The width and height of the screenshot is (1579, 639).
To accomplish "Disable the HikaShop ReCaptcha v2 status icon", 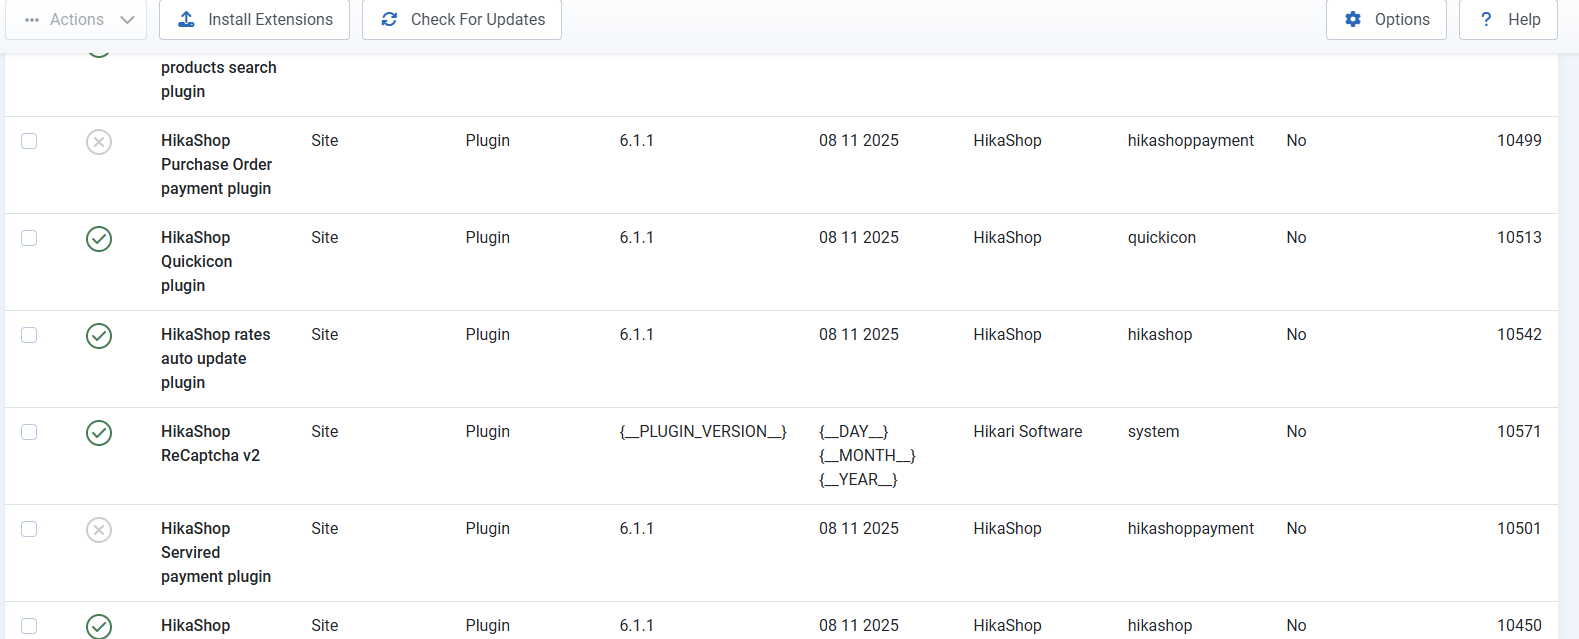I will 99,433.
